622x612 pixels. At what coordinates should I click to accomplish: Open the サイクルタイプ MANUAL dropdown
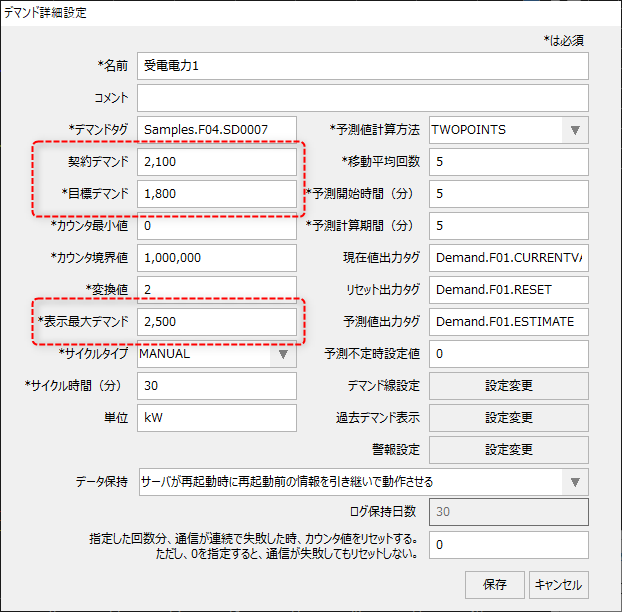click(x=217, y=354)
